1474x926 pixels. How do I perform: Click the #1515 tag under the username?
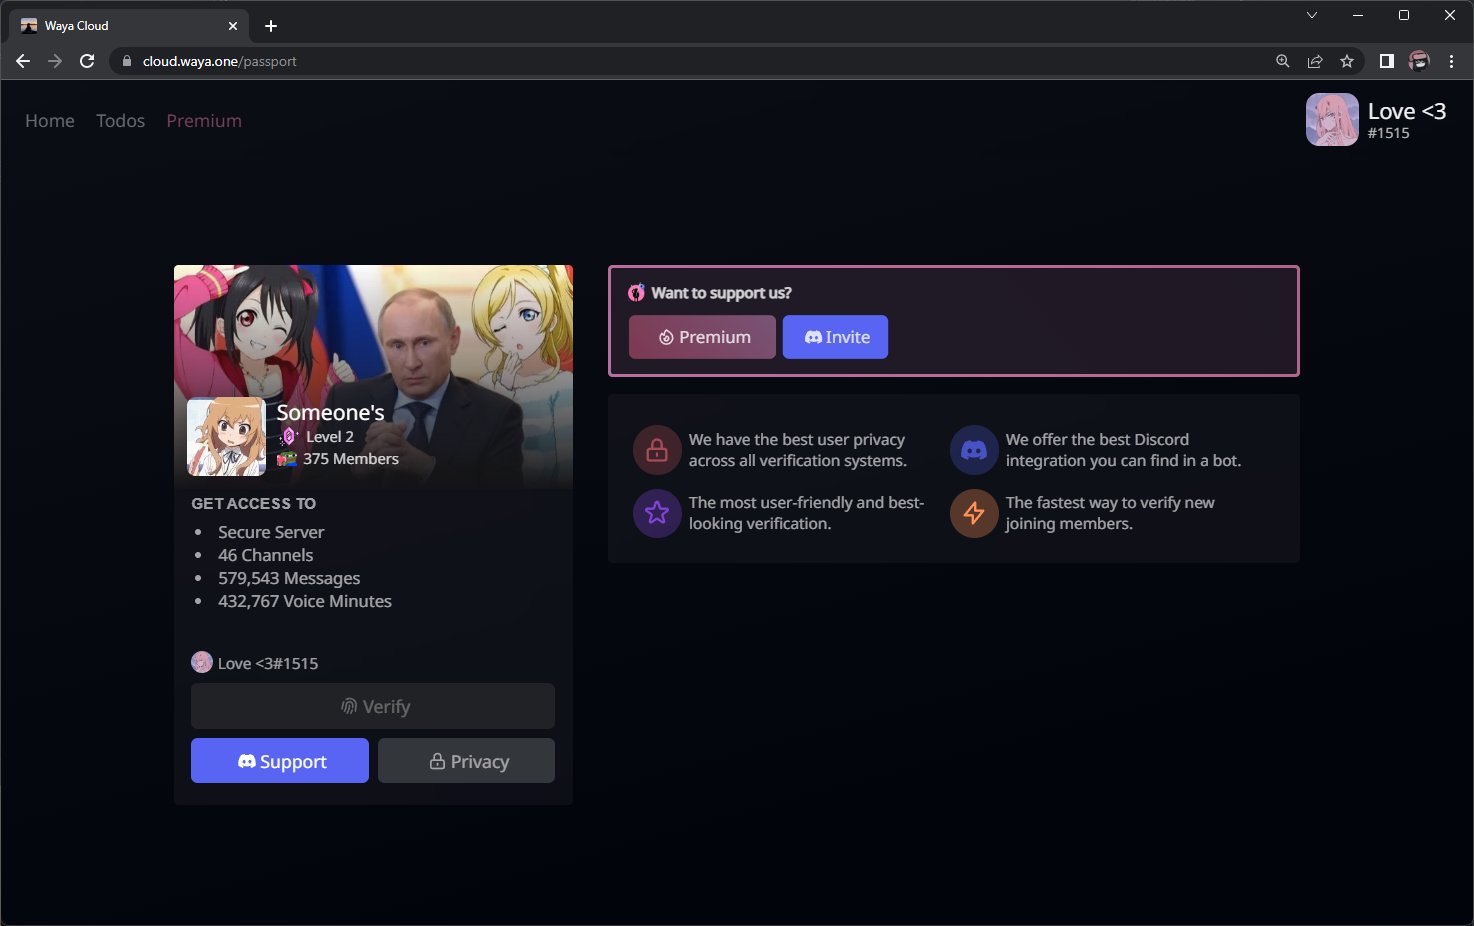(1389, 133)
